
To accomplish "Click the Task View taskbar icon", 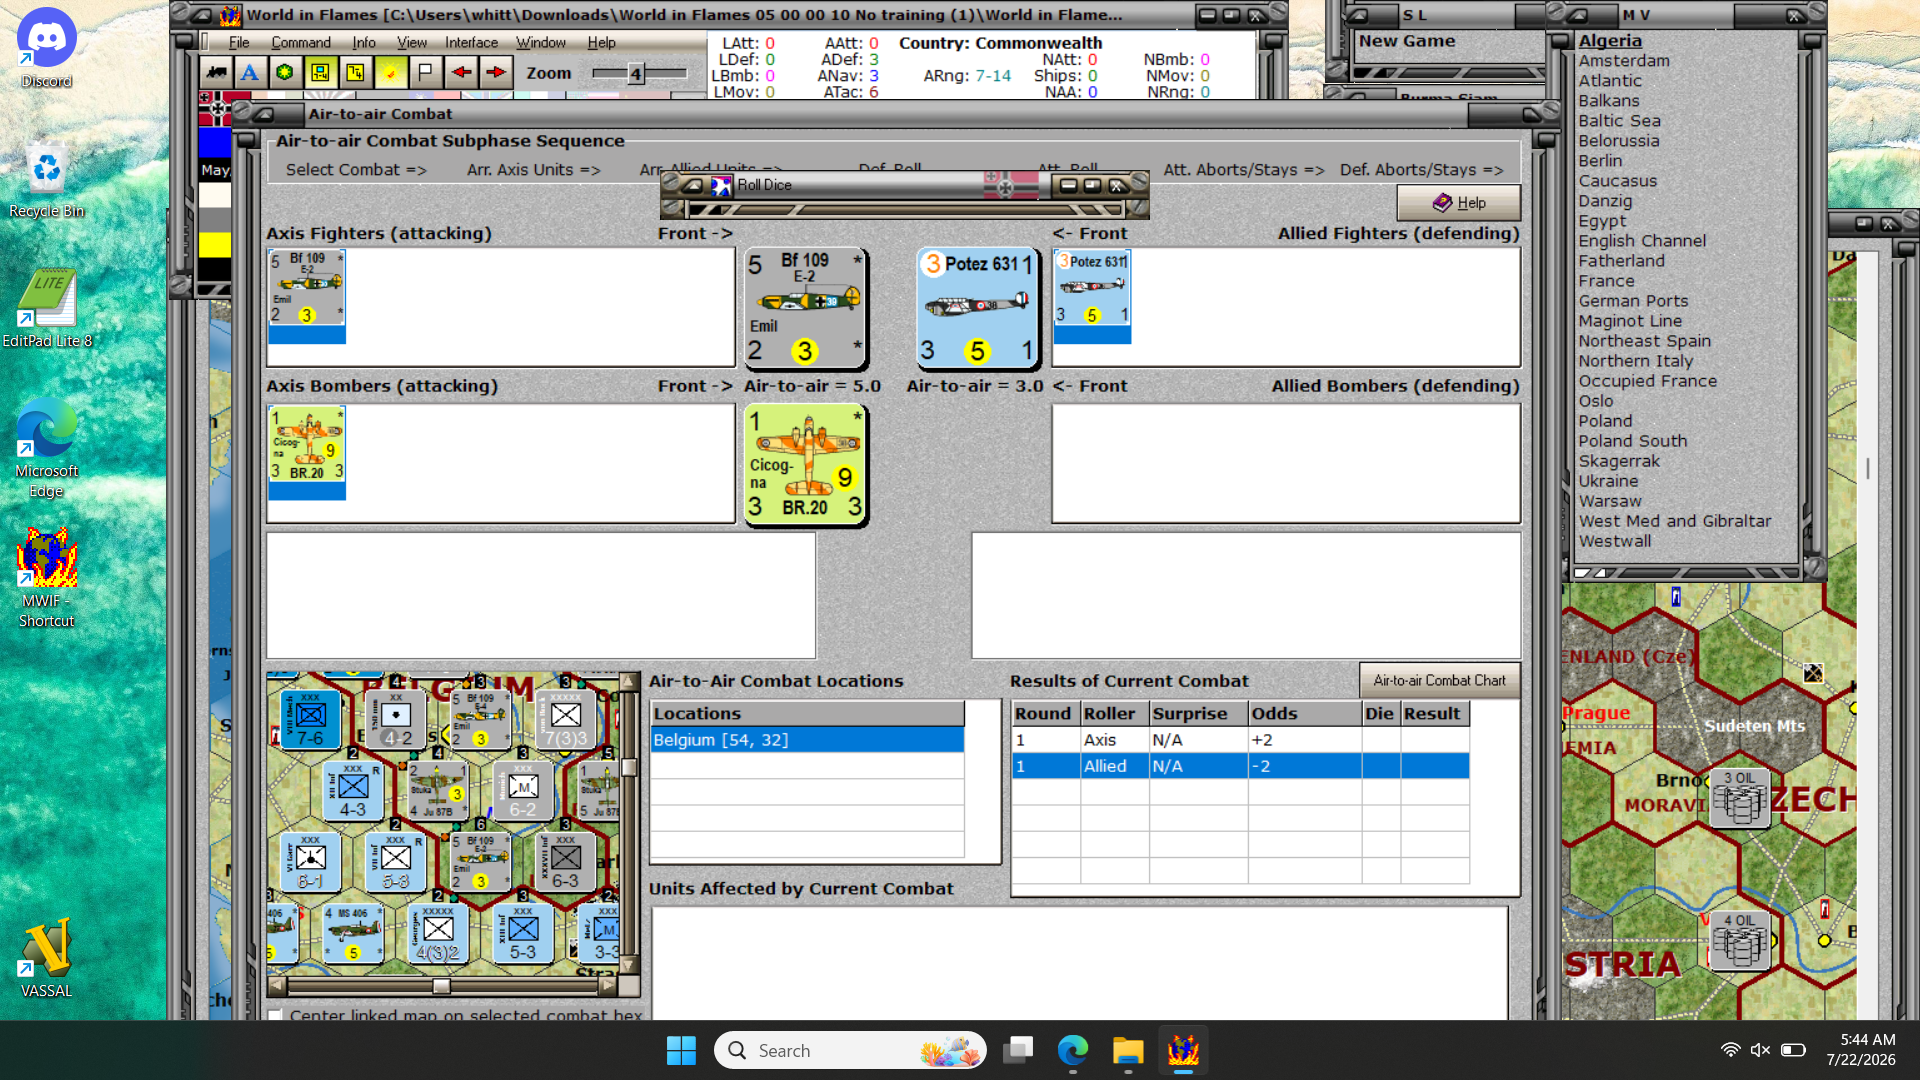I will coord(1018,1050).
